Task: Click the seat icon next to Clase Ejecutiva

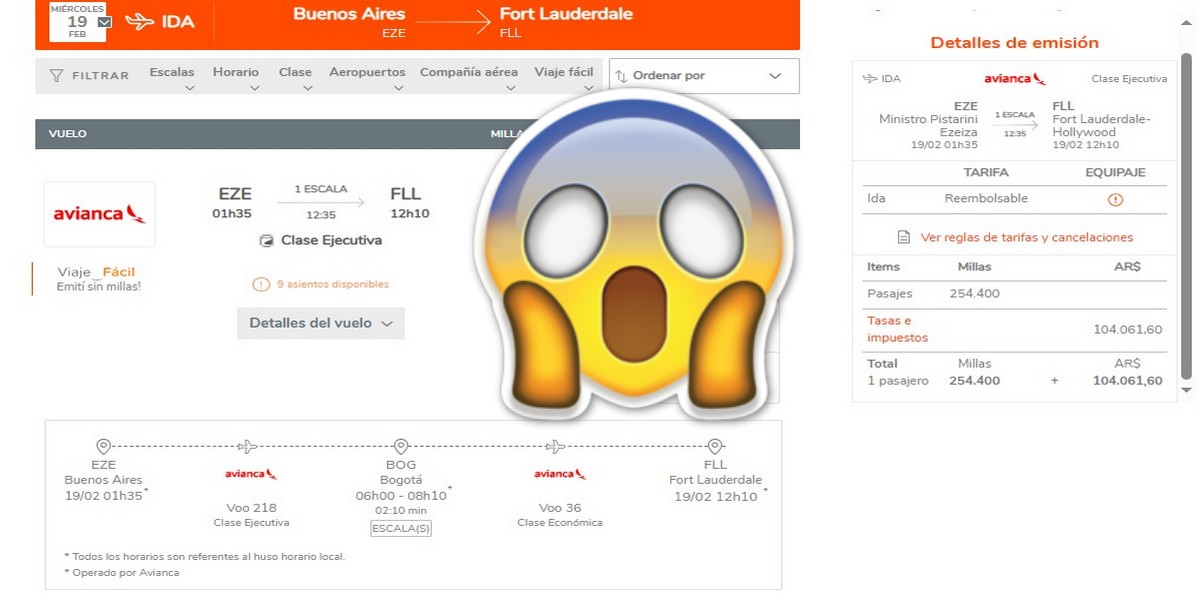Action: point(266,241)
